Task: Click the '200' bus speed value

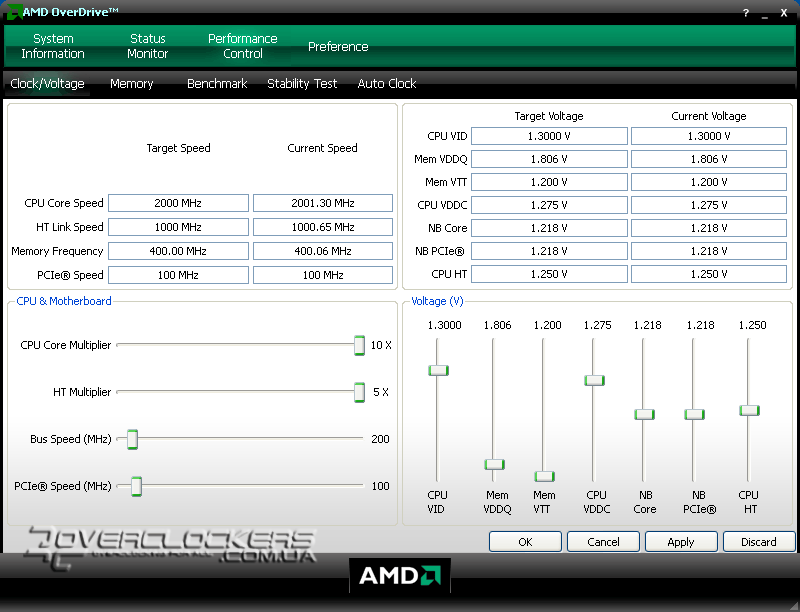Action: click(381, 439)
